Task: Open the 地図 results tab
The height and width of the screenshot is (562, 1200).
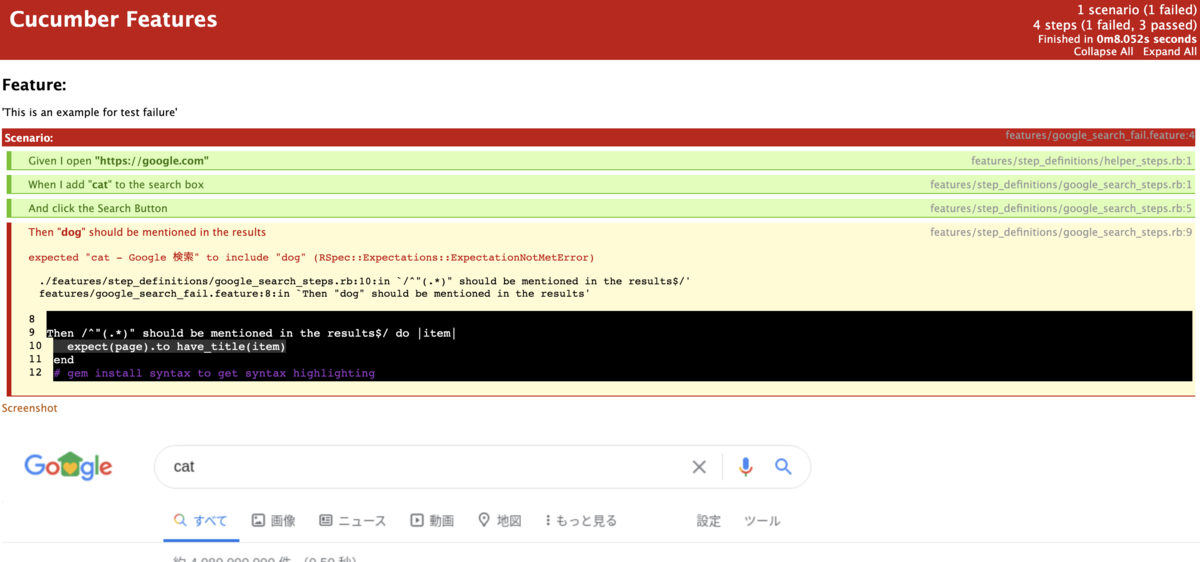Action: pyautogui.click(x=499, y=521)
